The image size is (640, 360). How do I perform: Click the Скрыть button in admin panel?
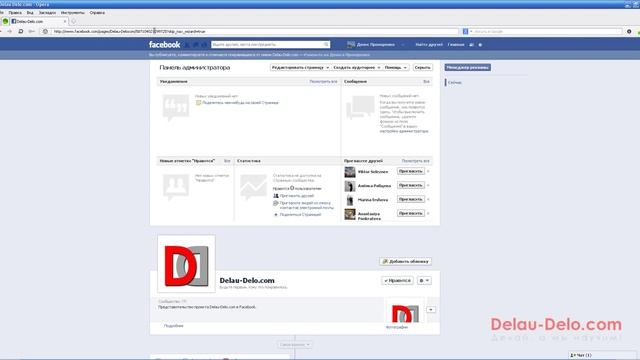422,67
